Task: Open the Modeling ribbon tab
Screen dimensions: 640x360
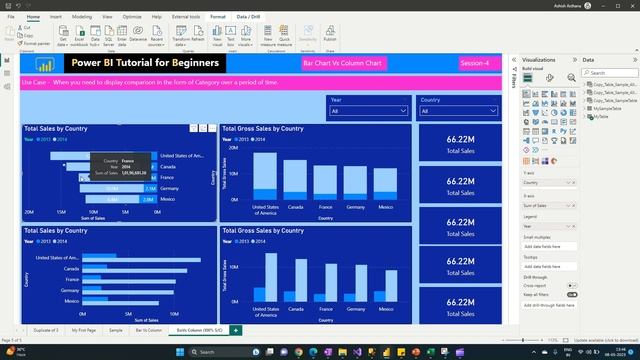Action: click(82, 17)
